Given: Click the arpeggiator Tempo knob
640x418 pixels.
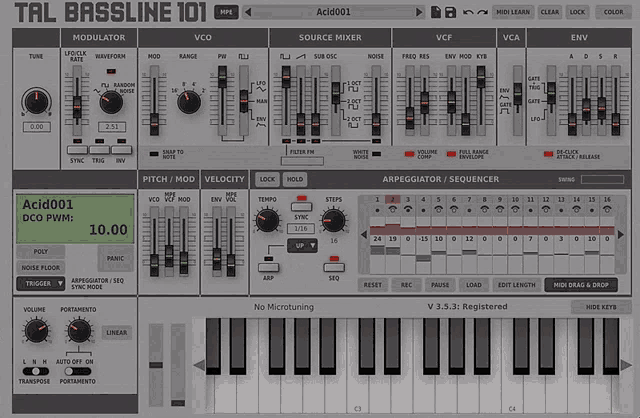Looking at the screenshot, I should (x=267, y=220).
